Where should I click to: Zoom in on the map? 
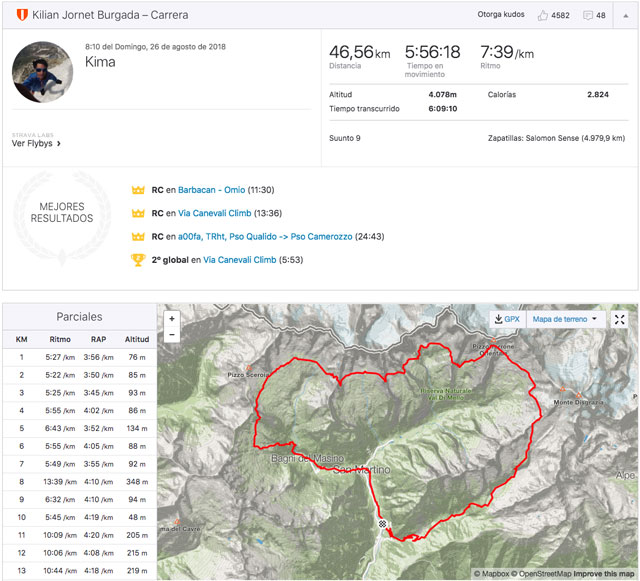pyautogui.click(x=173, y=319)
